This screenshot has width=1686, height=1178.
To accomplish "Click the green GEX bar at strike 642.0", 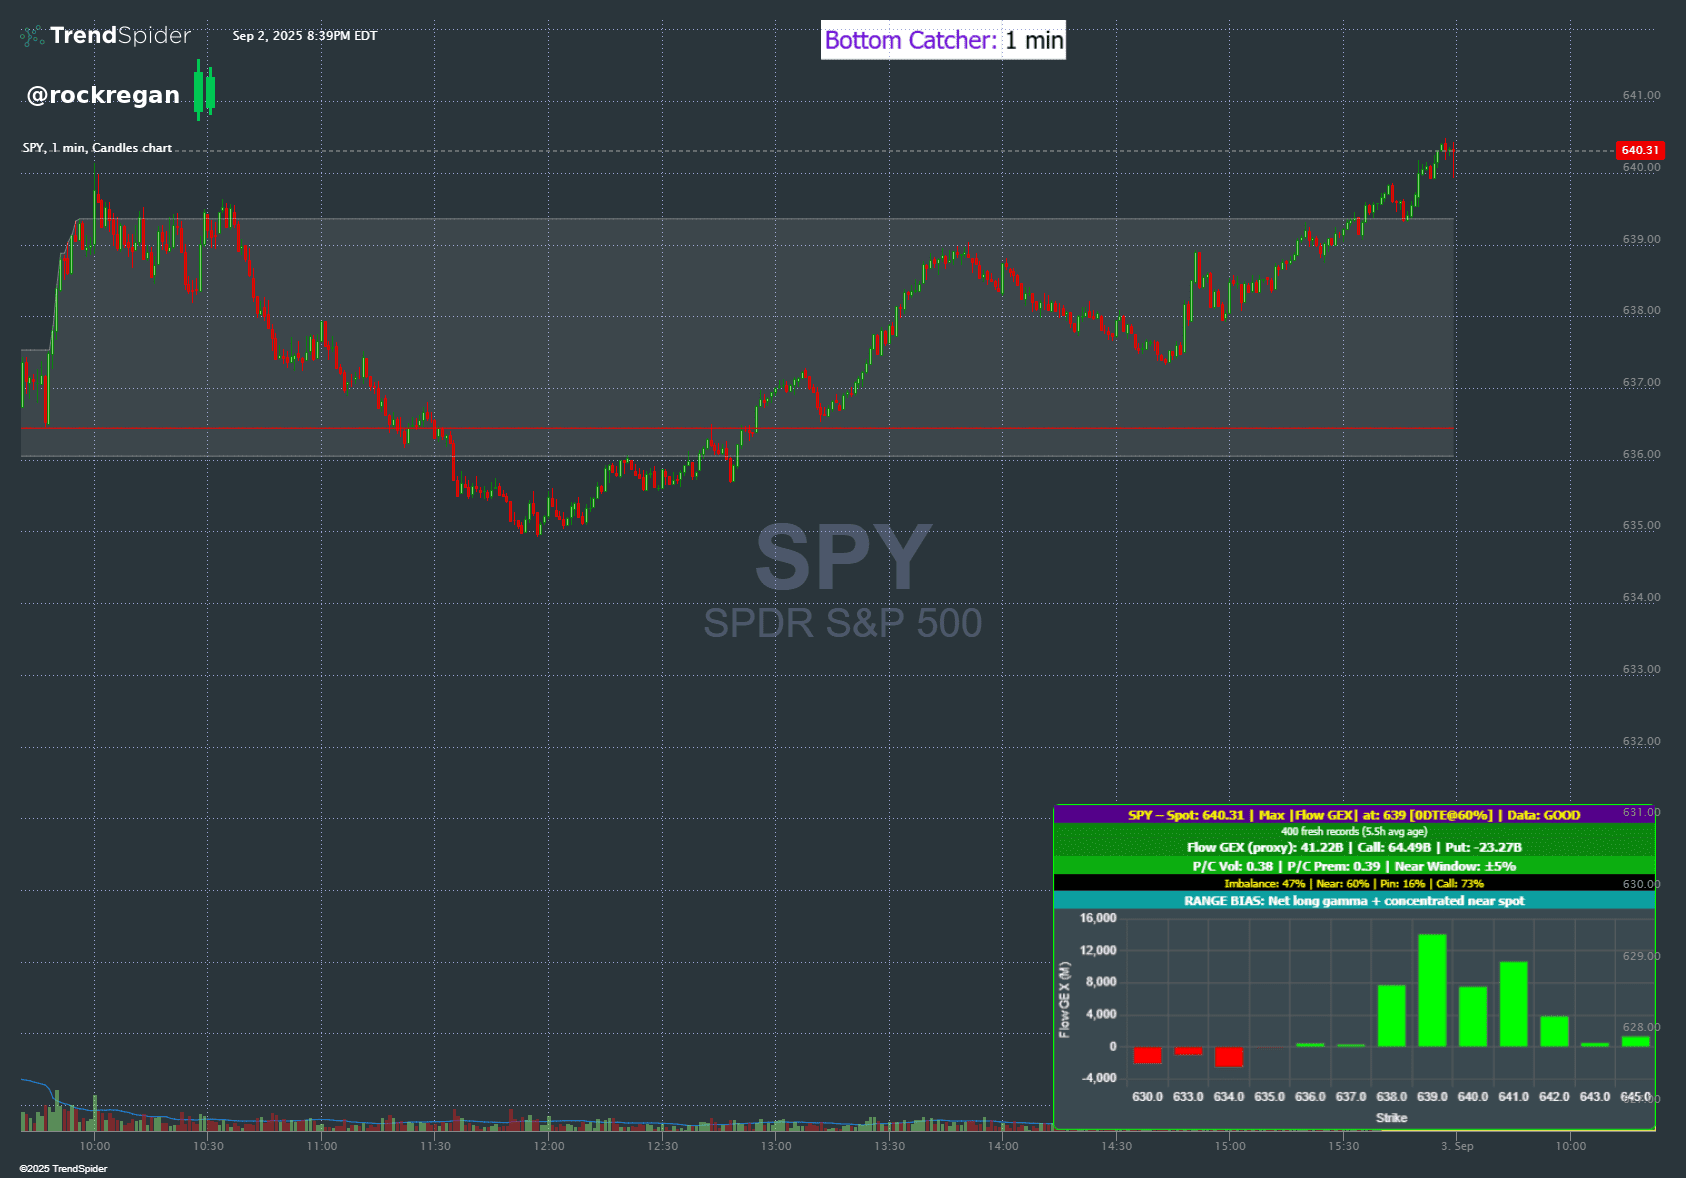I will 1554,1031.
